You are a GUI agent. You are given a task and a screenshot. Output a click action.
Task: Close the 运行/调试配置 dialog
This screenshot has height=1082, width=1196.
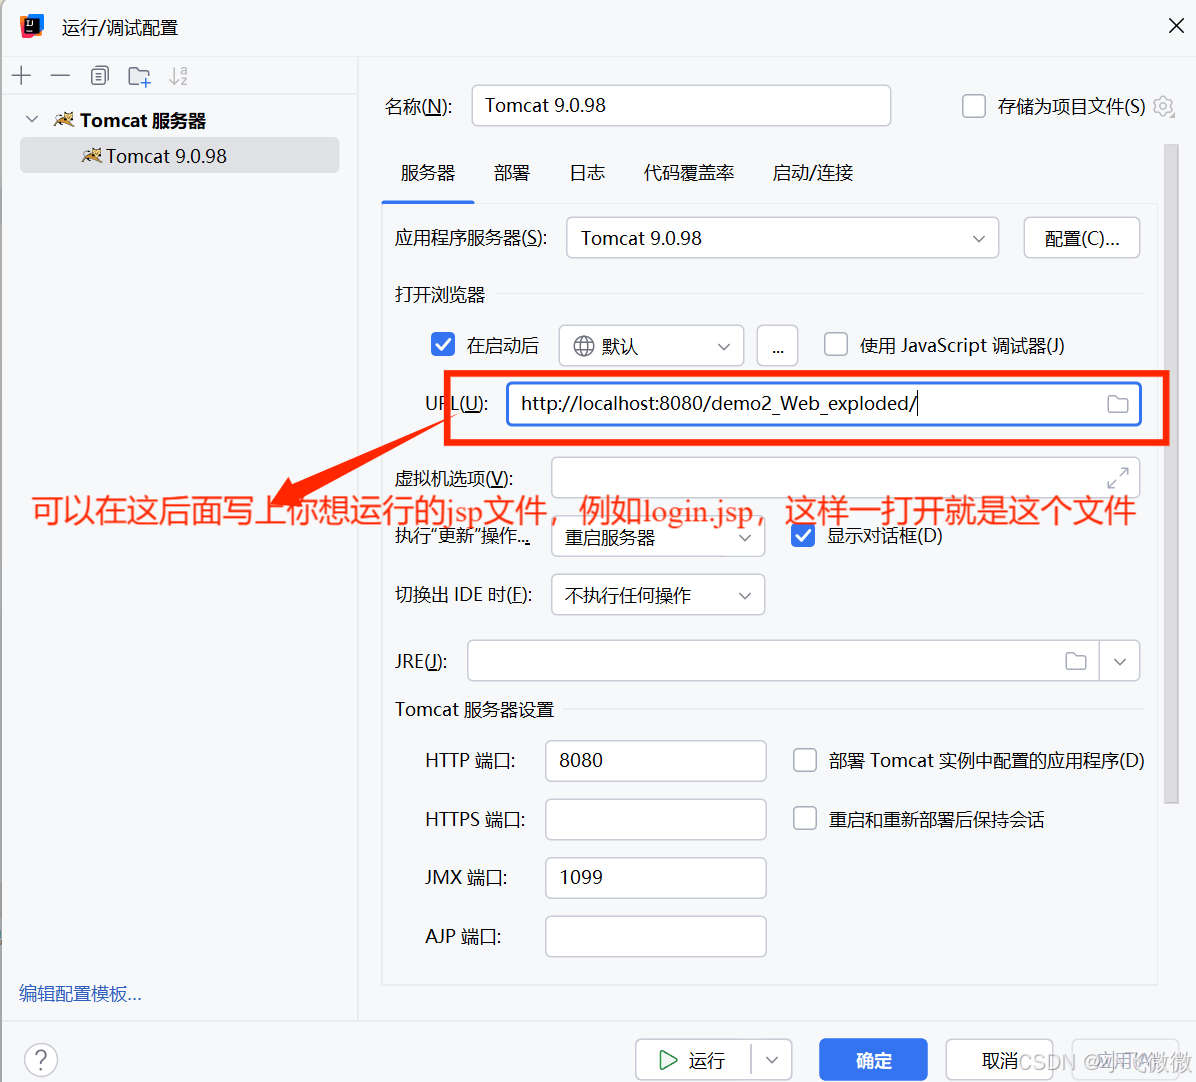(x=1175, y=26)
